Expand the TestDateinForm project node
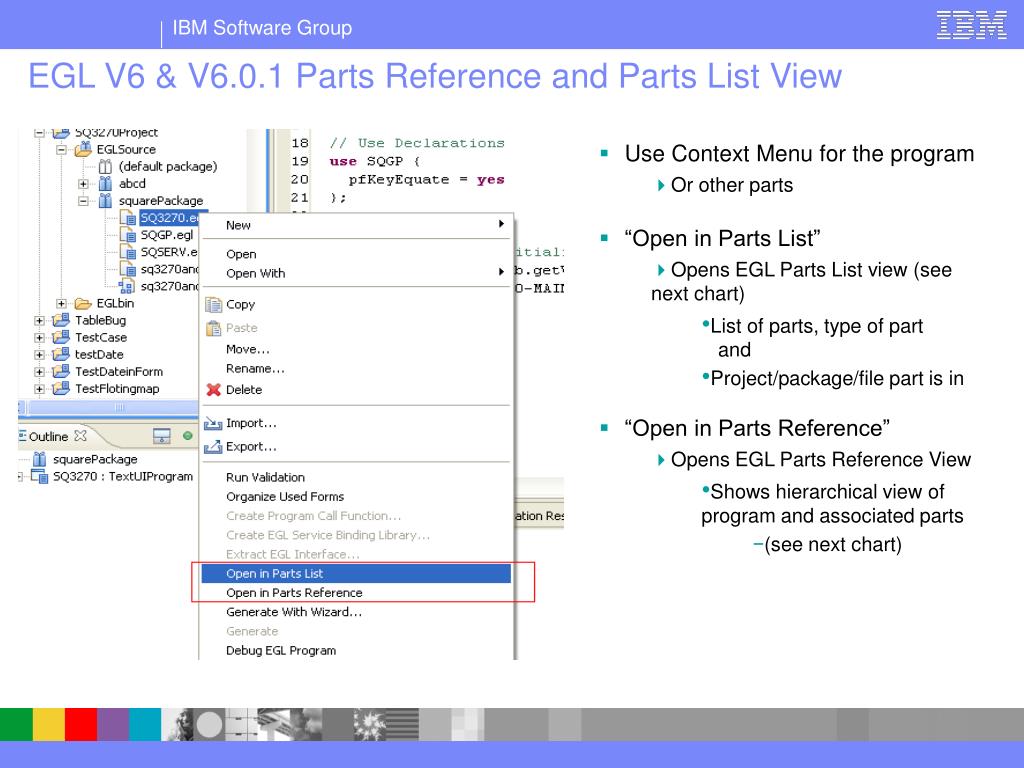Screen dimensions: 1024x768 coord(39,372)
